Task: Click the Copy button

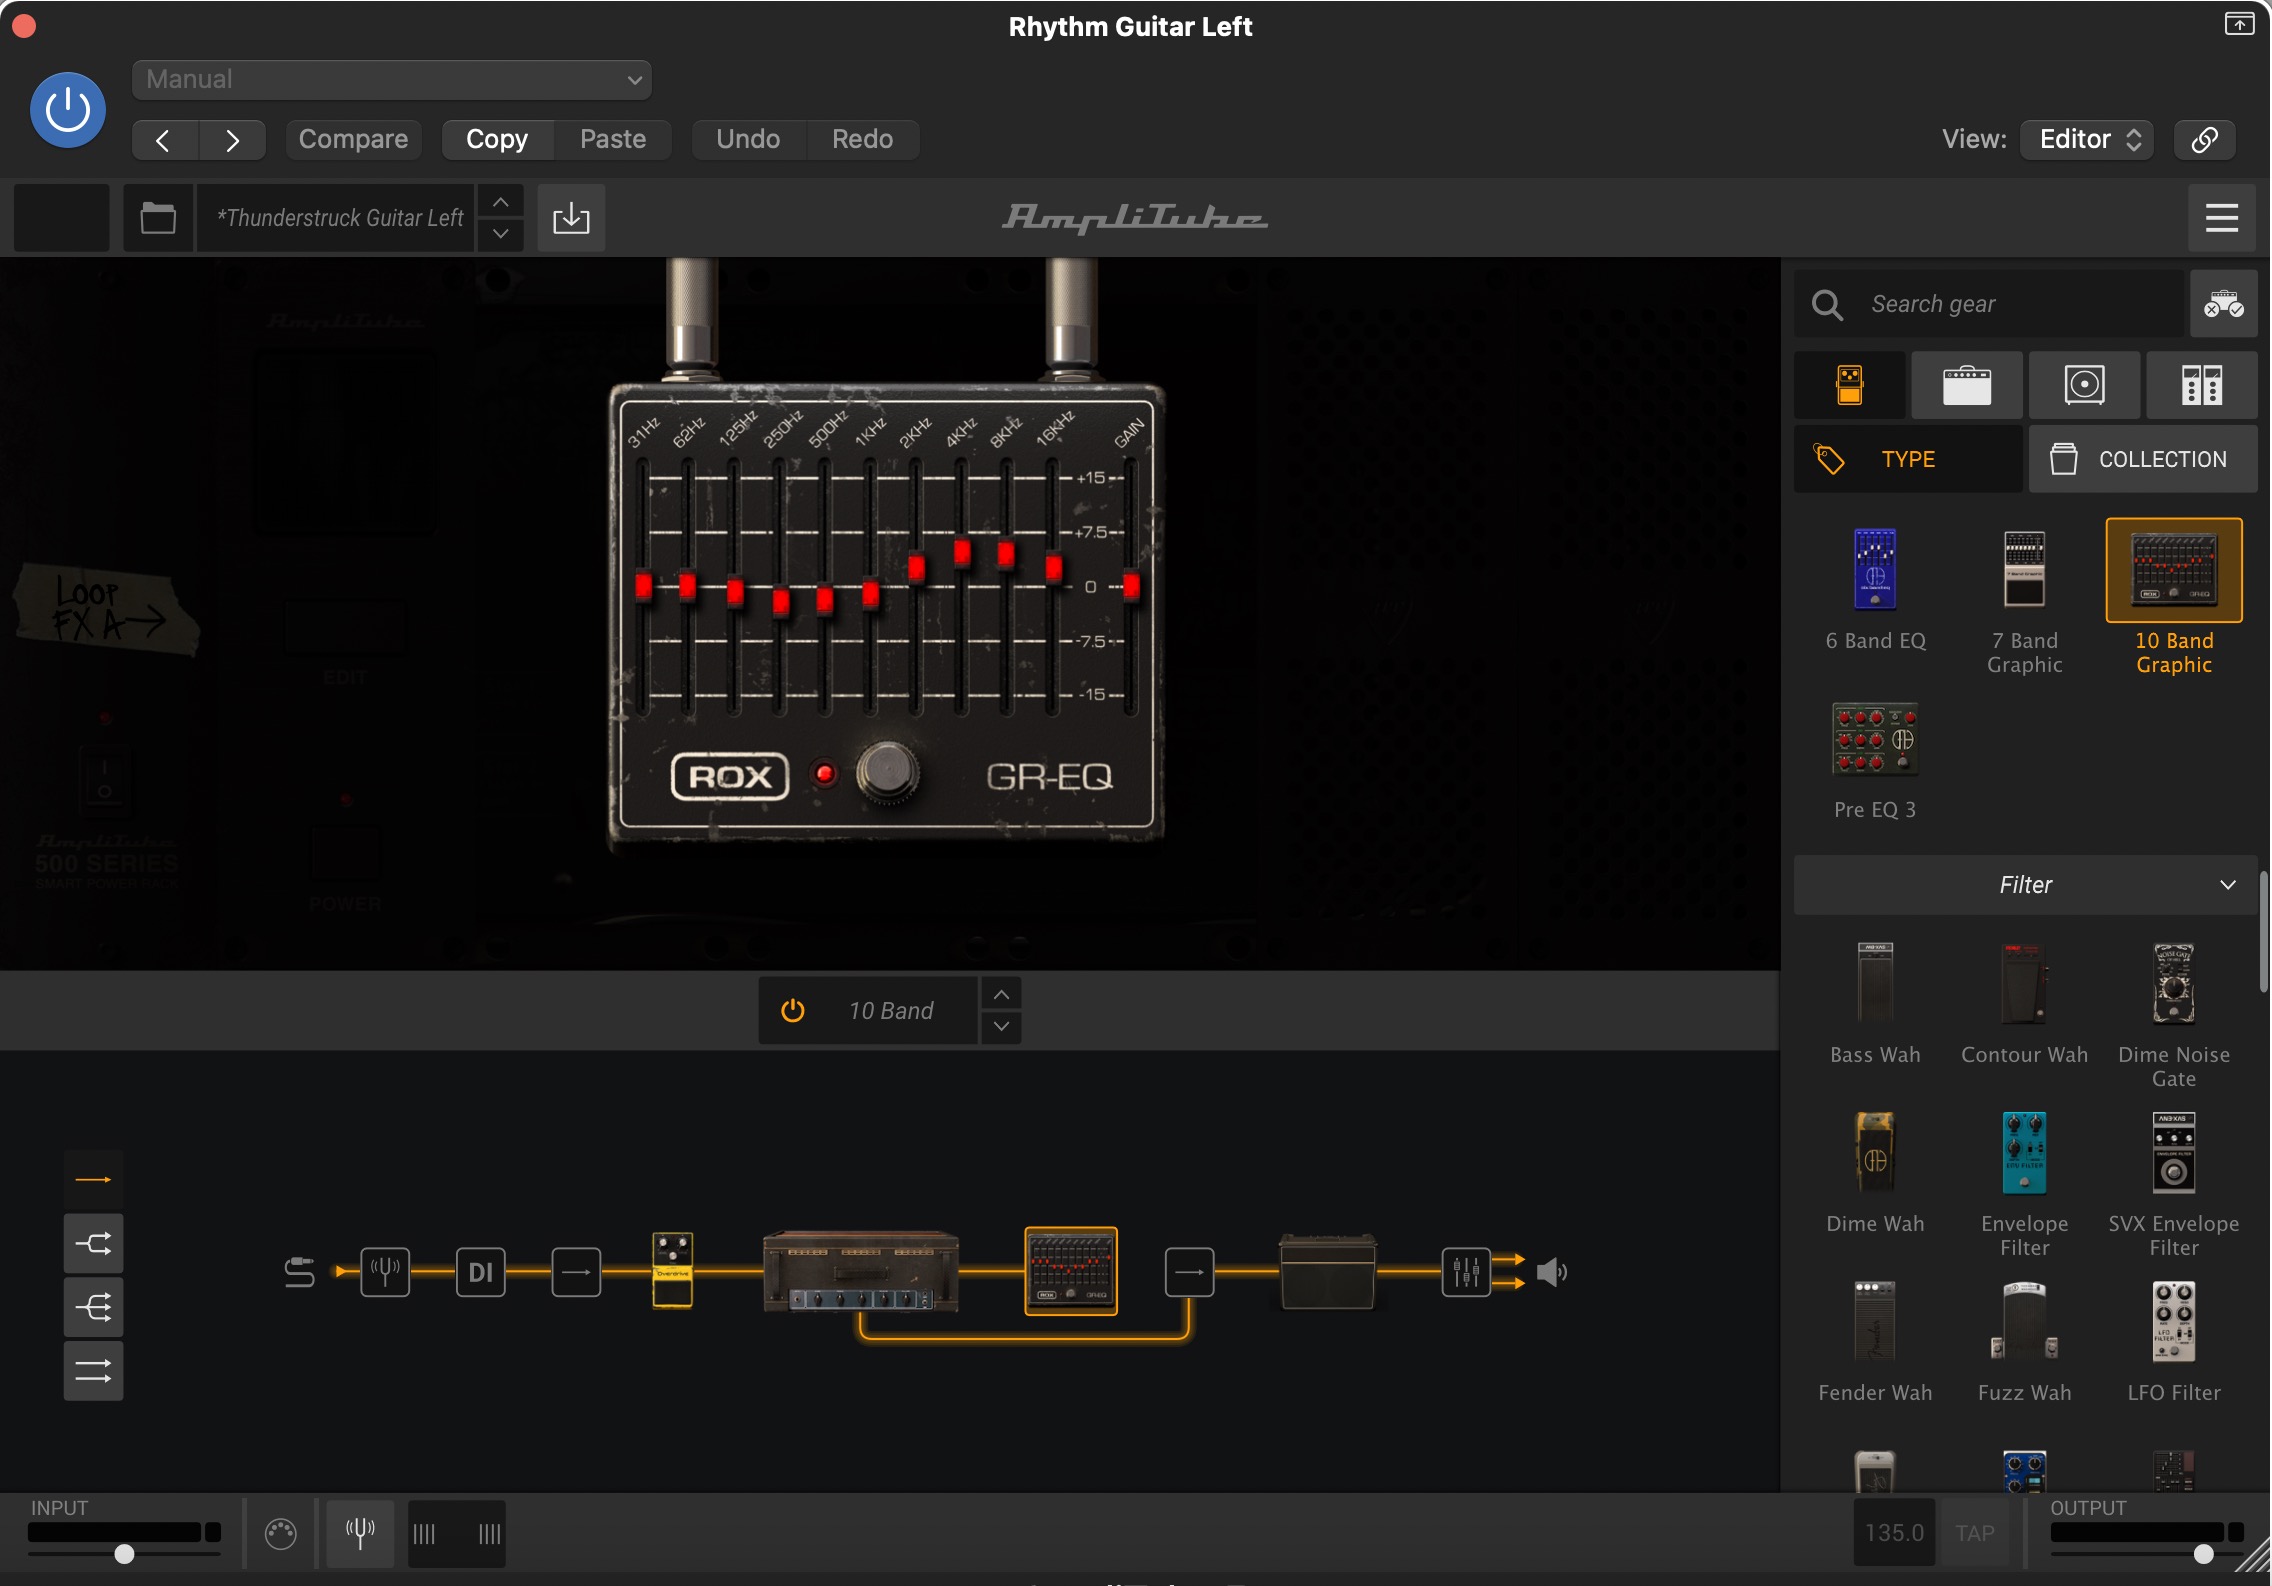Action: pos(497,139)
